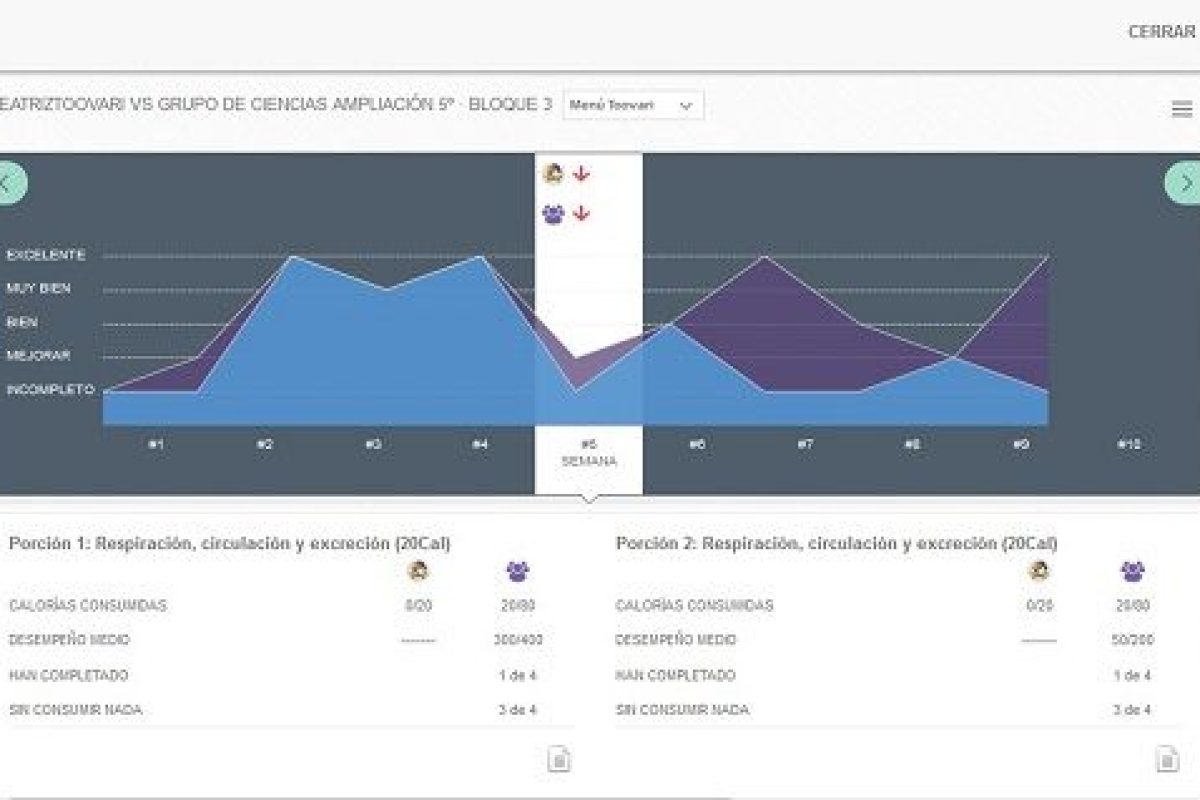Go to next chart with right arrow
Viewport: 1200px width, 800px height.
(x=1184, y=183)
